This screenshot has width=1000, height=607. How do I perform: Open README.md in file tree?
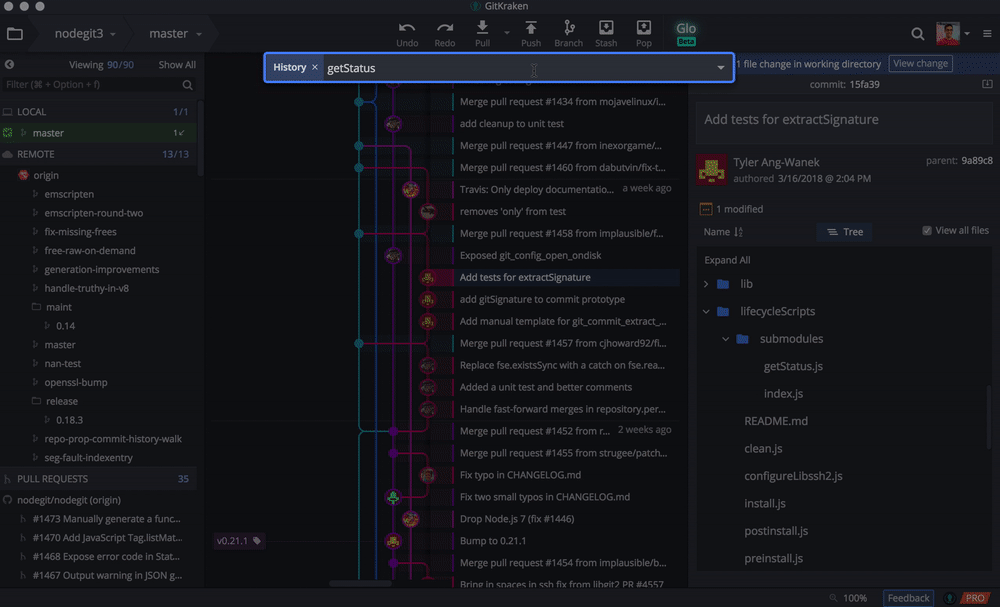776,421
